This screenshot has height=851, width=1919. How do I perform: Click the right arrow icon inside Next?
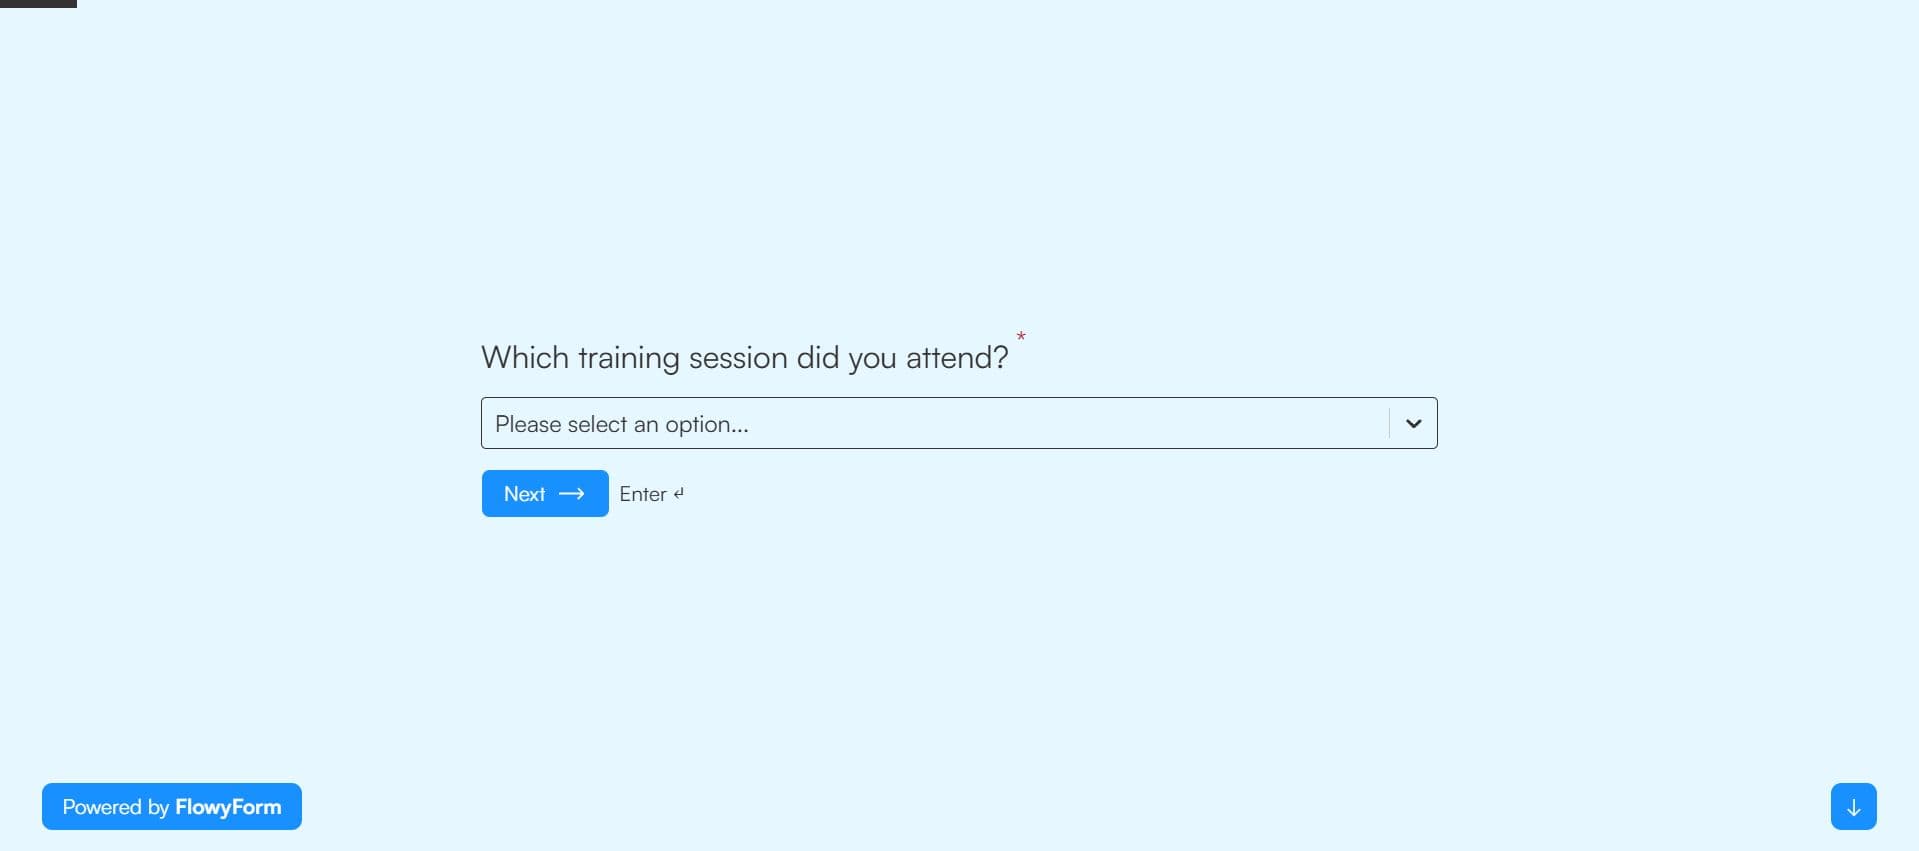click(572, 494)
